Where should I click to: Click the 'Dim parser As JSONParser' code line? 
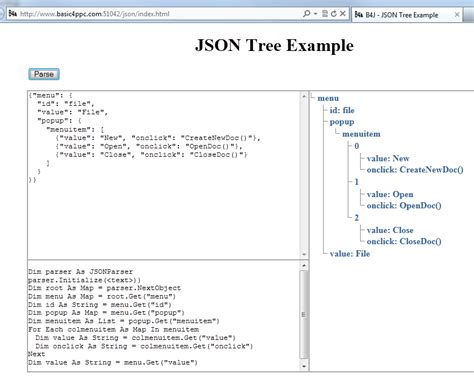pyautogui.click(x=80, y=272)
